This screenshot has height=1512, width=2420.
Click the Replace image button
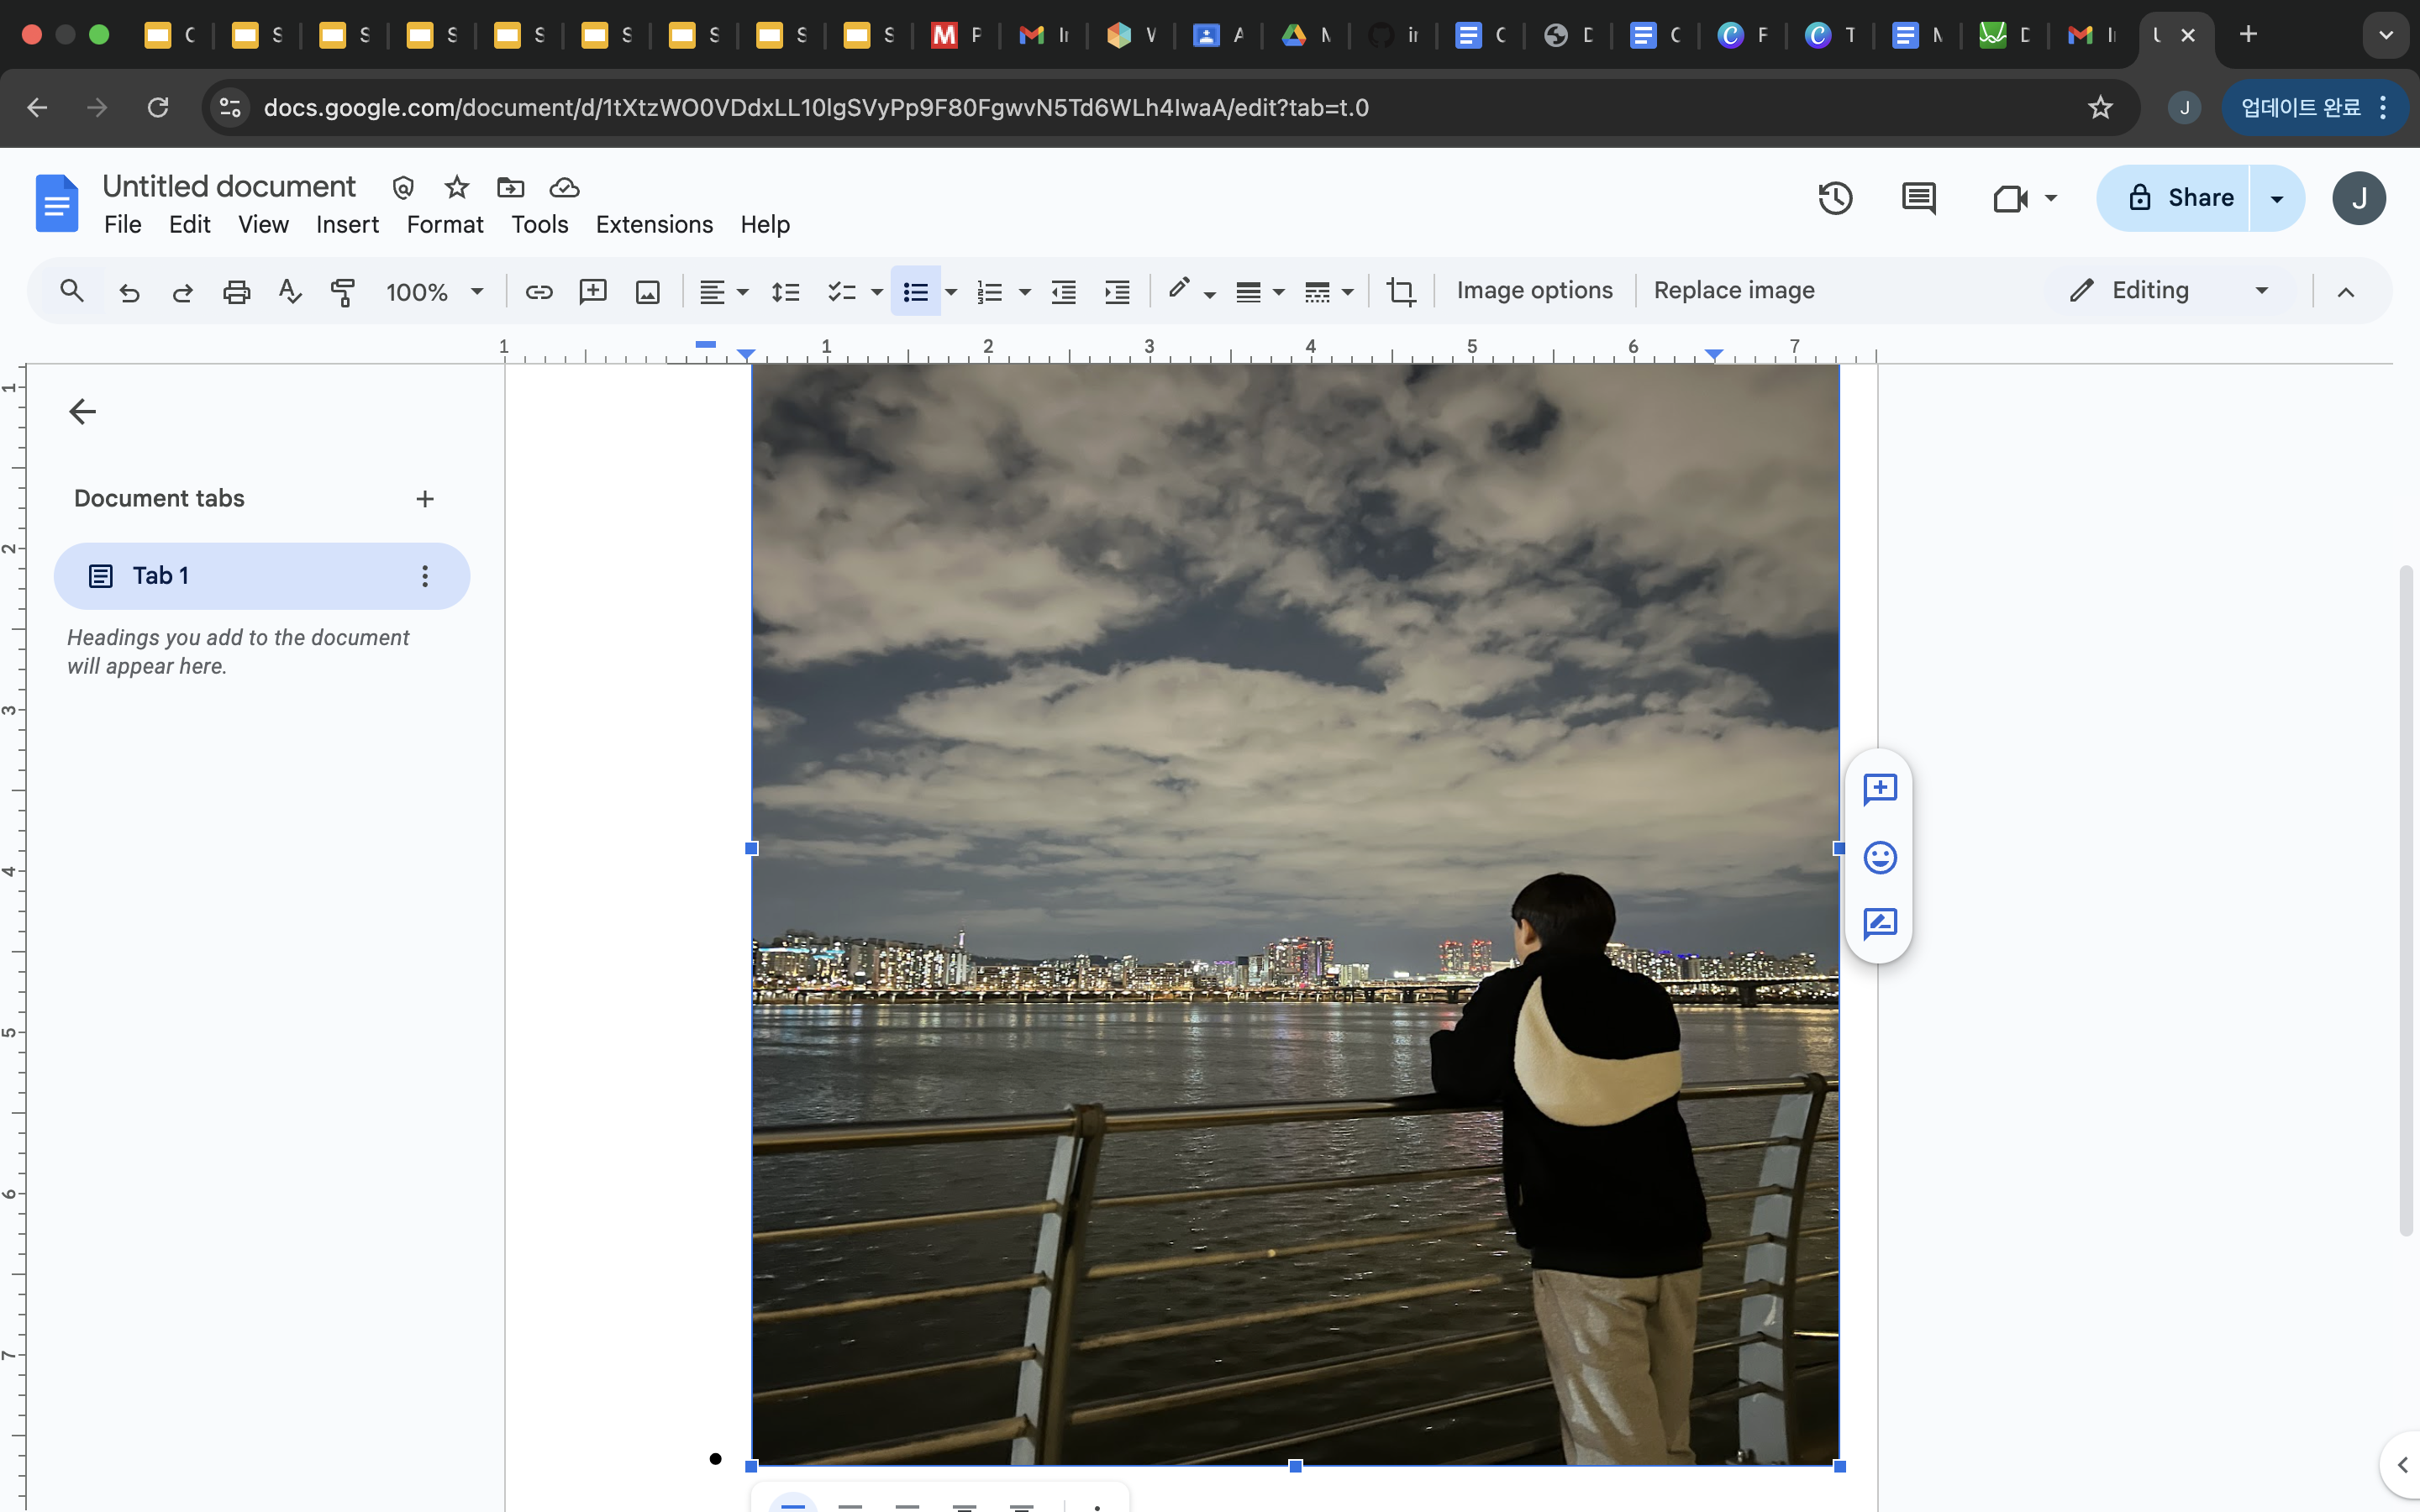[1733, 290]
